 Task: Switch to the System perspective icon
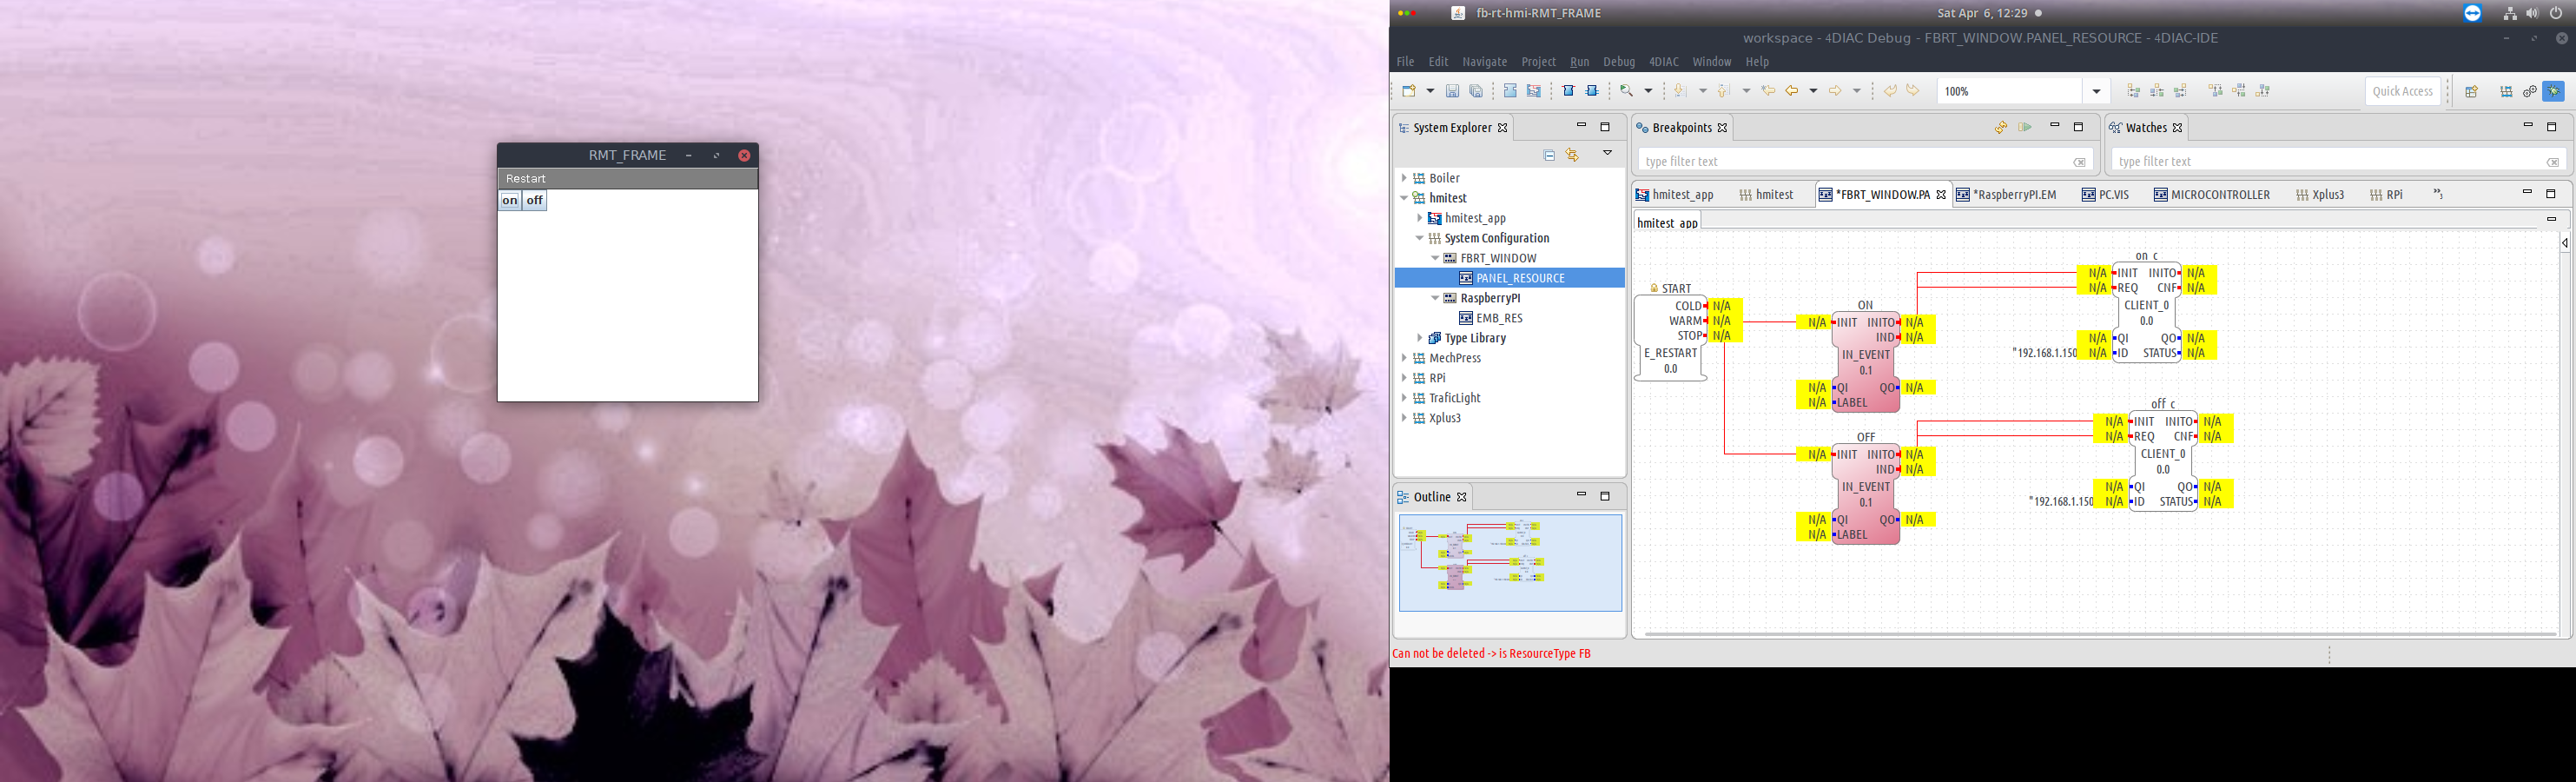click(x=2506, y=91)
